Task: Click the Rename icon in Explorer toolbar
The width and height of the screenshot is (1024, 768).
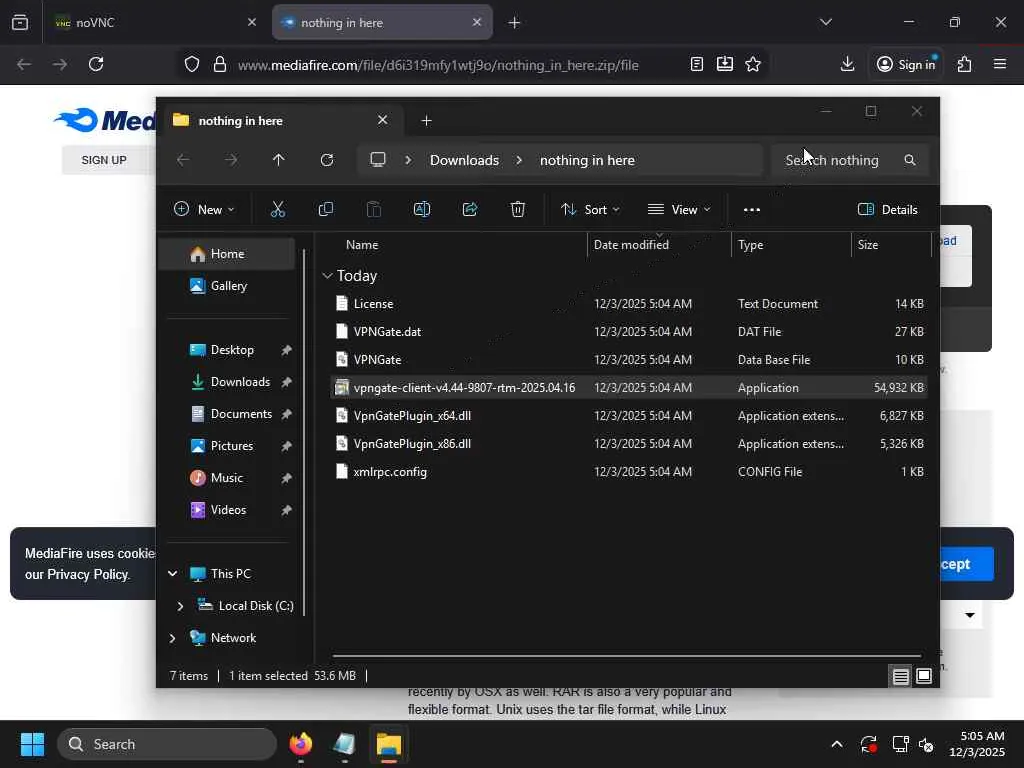Action: pyautogui.click(x=422, y=209)
